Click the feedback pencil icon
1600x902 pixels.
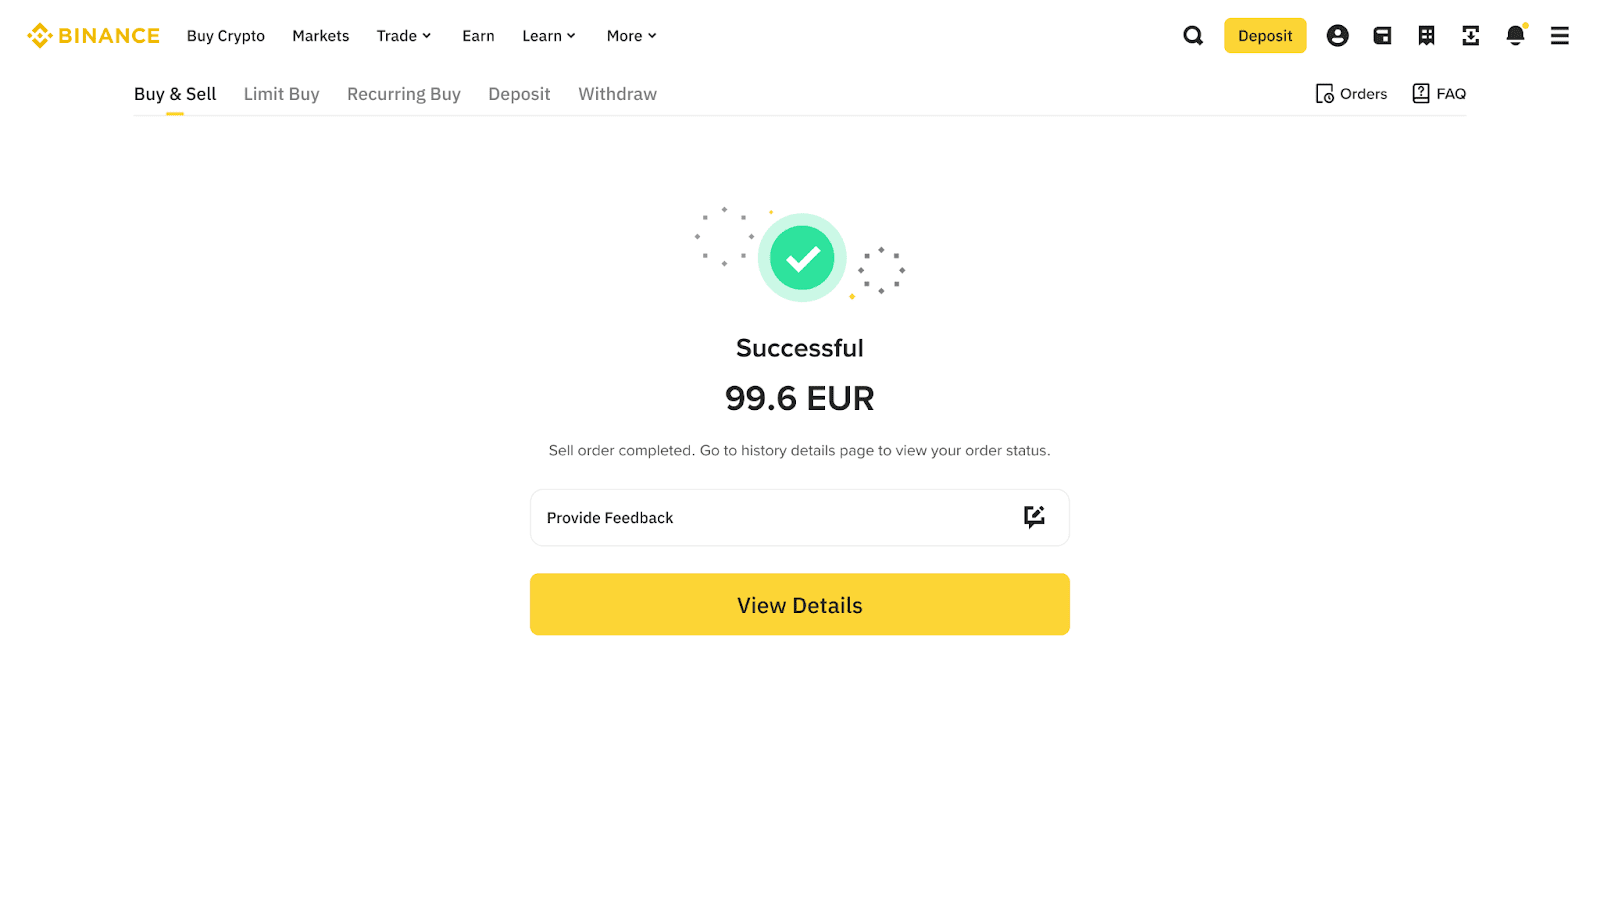pos(1034,517)
